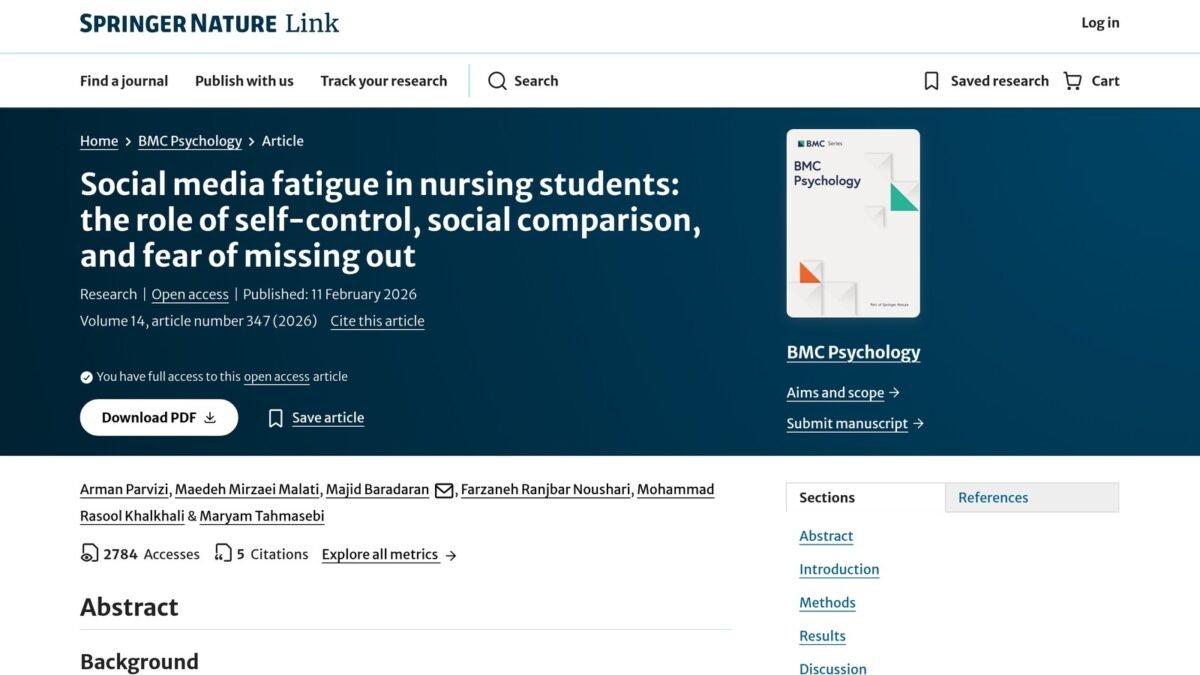Click the Citations quote icon
1200x675 pixels.
pos(223,553)
